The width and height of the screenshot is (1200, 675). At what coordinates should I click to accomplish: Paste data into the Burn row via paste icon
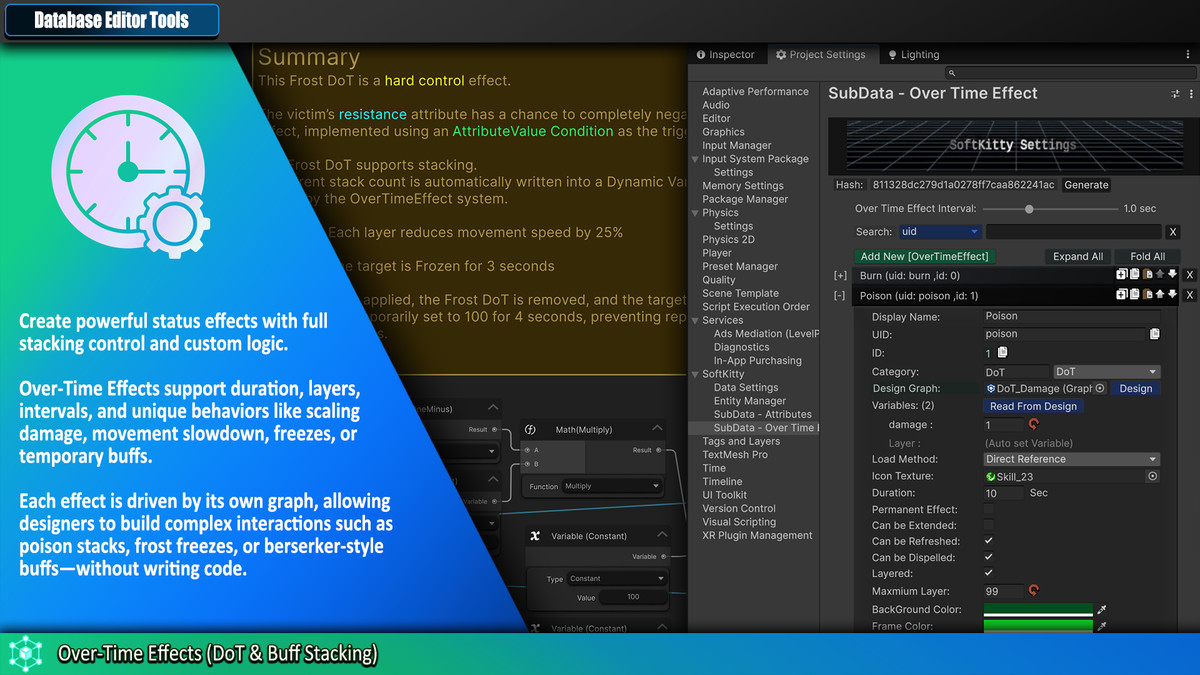click(x=1147, y=273)
